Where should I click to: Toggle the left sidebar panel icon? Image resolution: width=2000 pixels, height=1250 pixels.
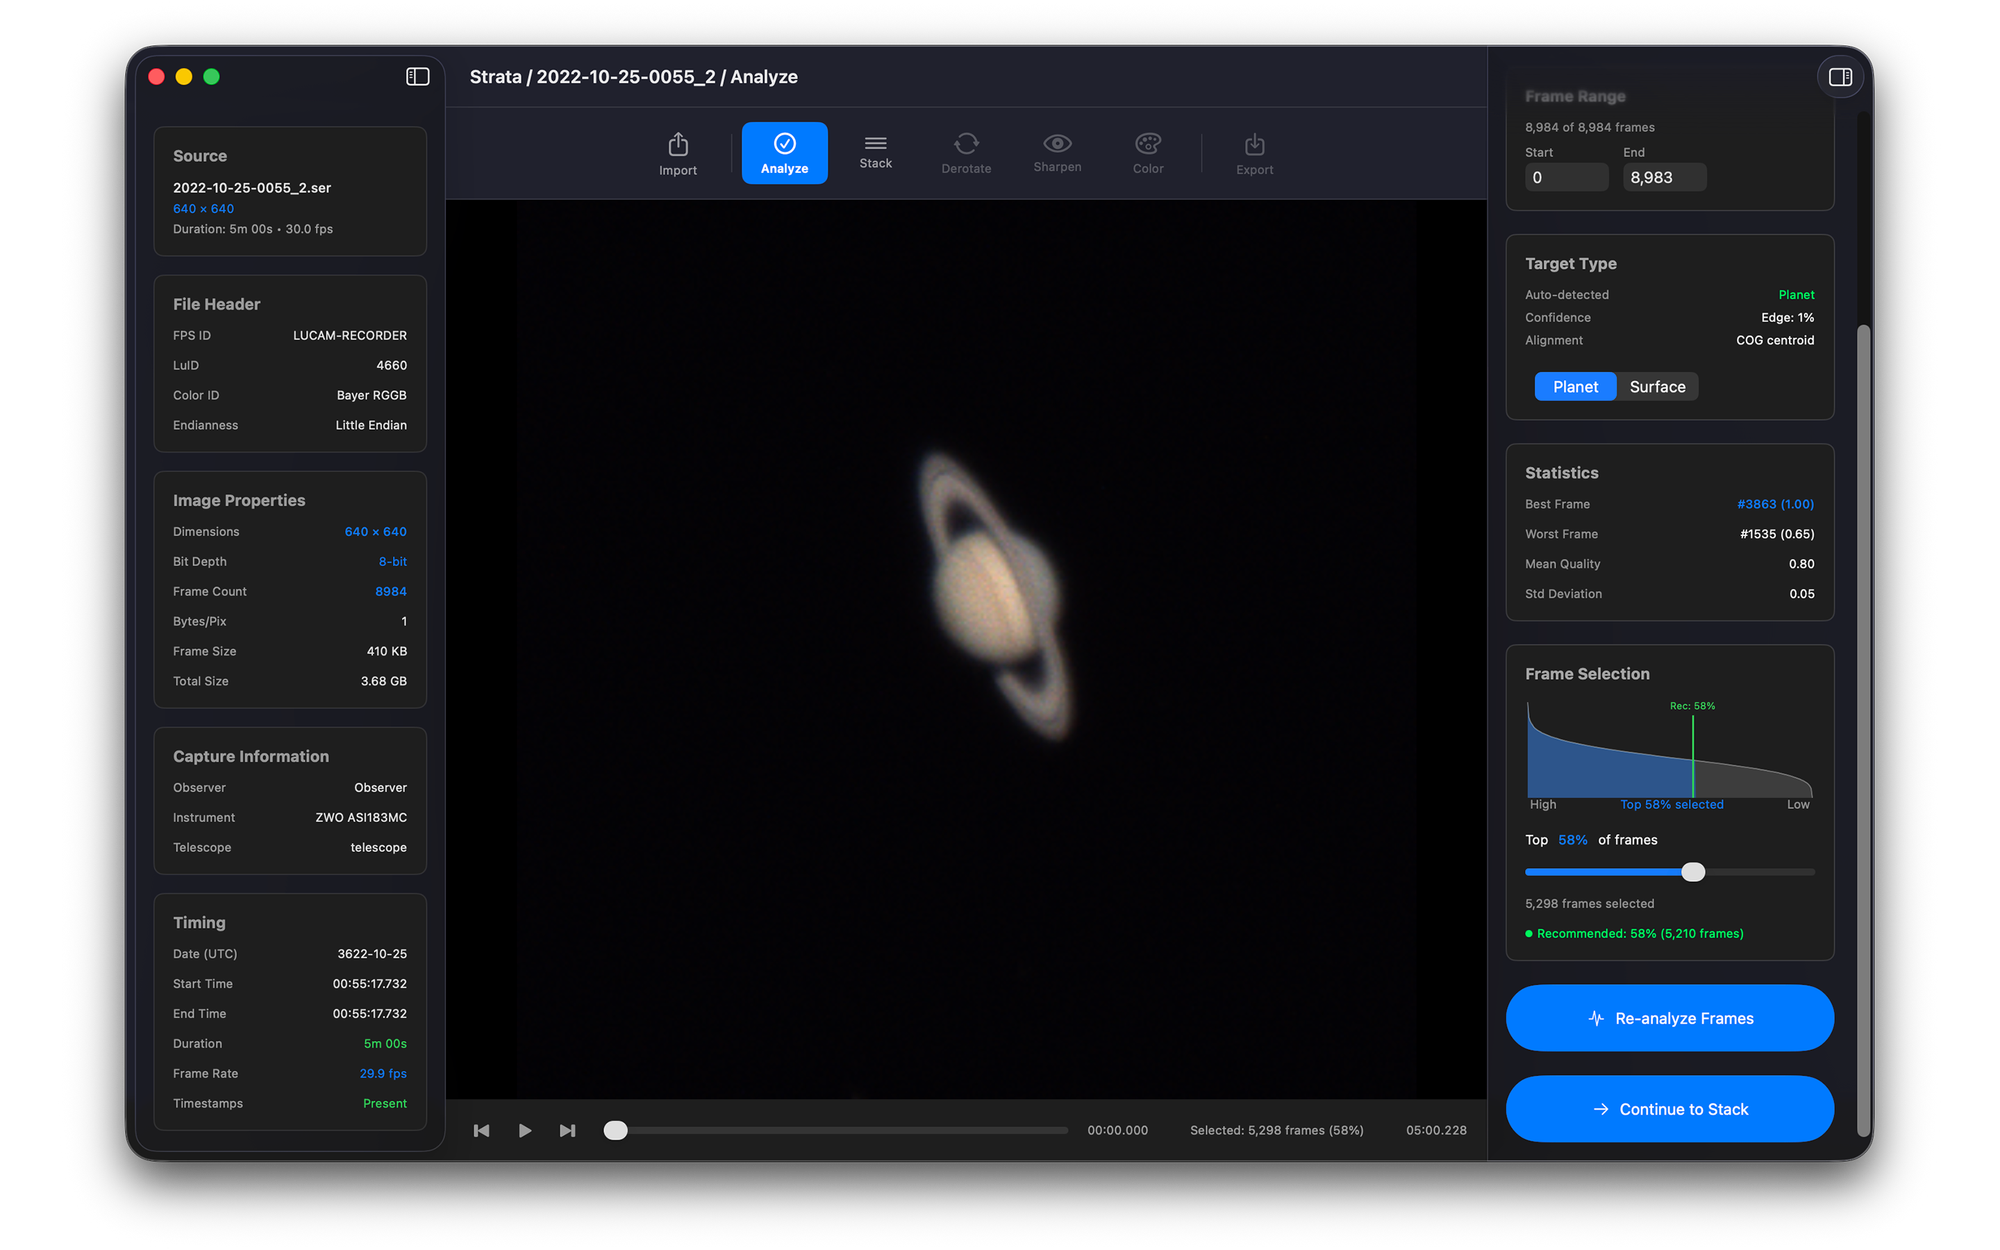coord(418,77)
